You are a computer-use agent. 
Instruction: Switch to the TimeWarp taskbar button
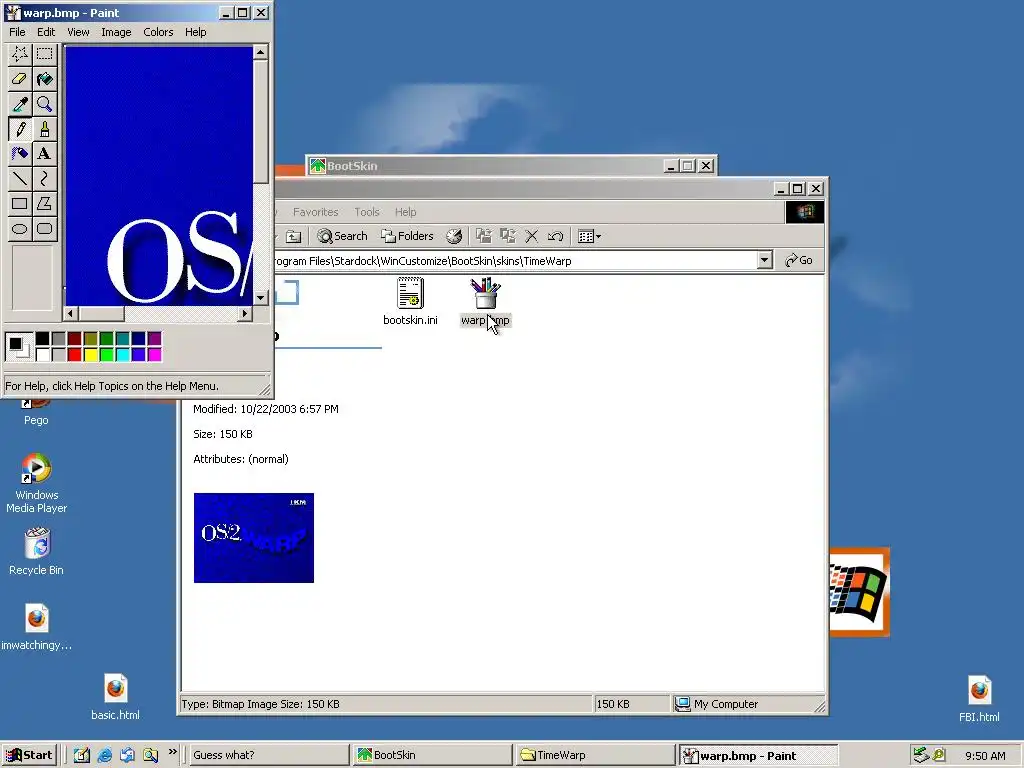tap(594, 756)
